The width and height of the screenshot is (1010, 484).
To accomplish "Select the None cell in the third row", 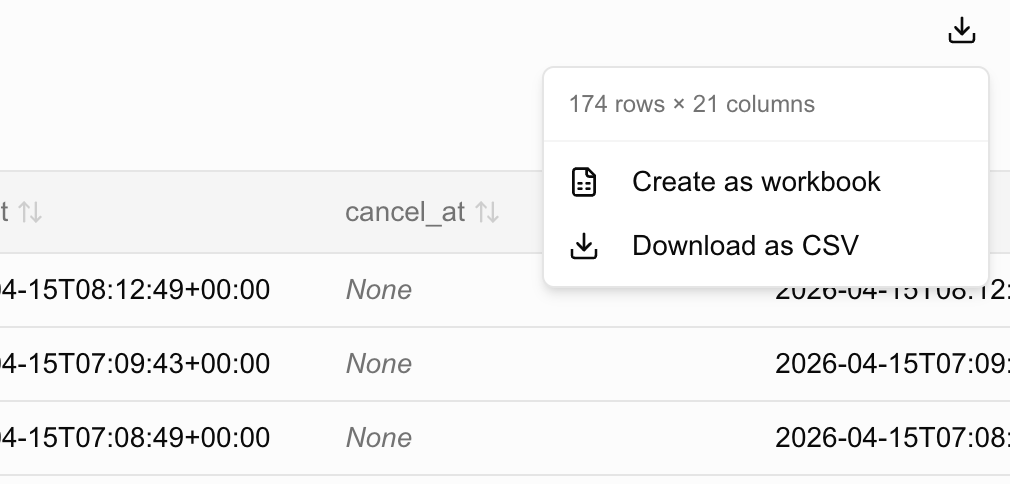I will 379,438.
